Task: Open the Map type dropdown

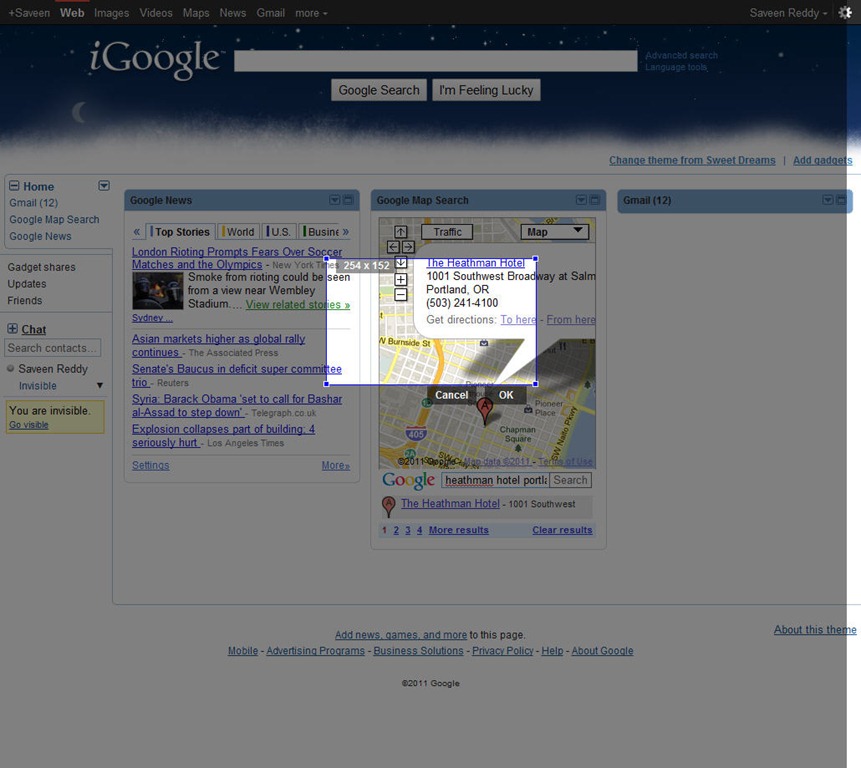Action: tap(557, 232)
